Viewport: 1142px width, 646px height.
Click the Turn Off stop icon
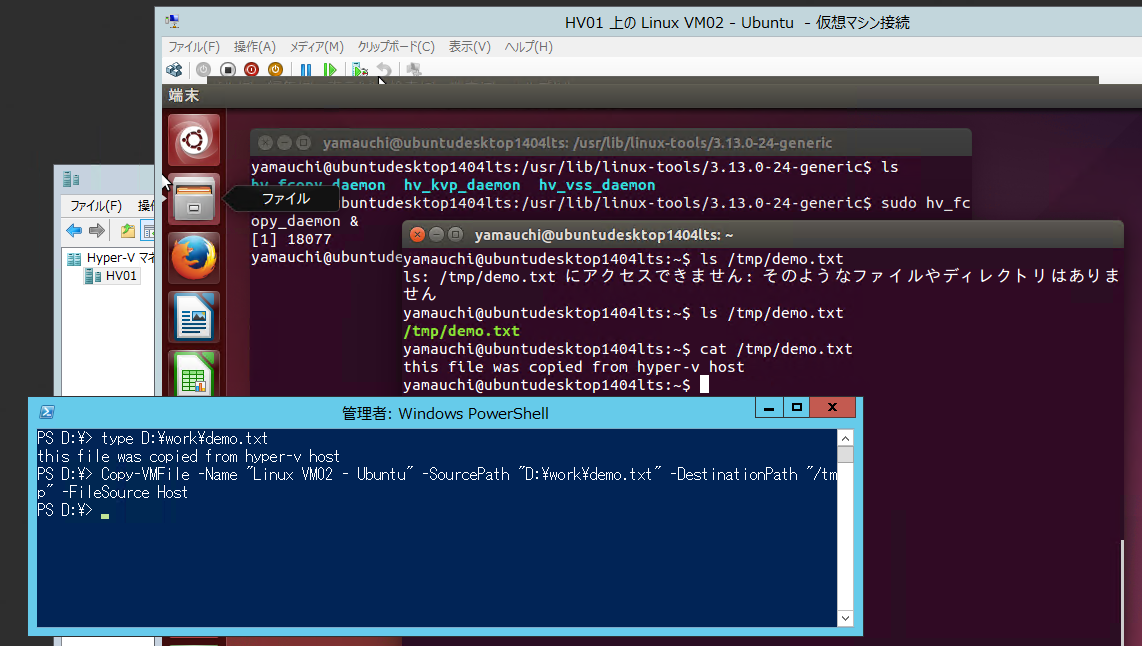tap(228, 70)
